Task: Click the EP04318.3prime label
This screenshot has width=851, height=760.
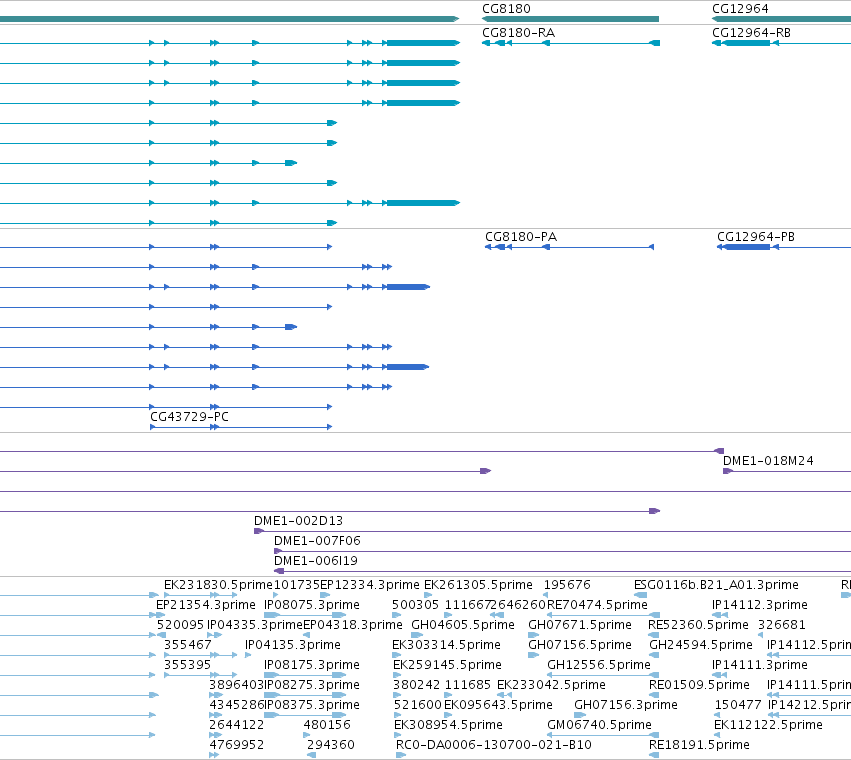Action: (353, 625)
